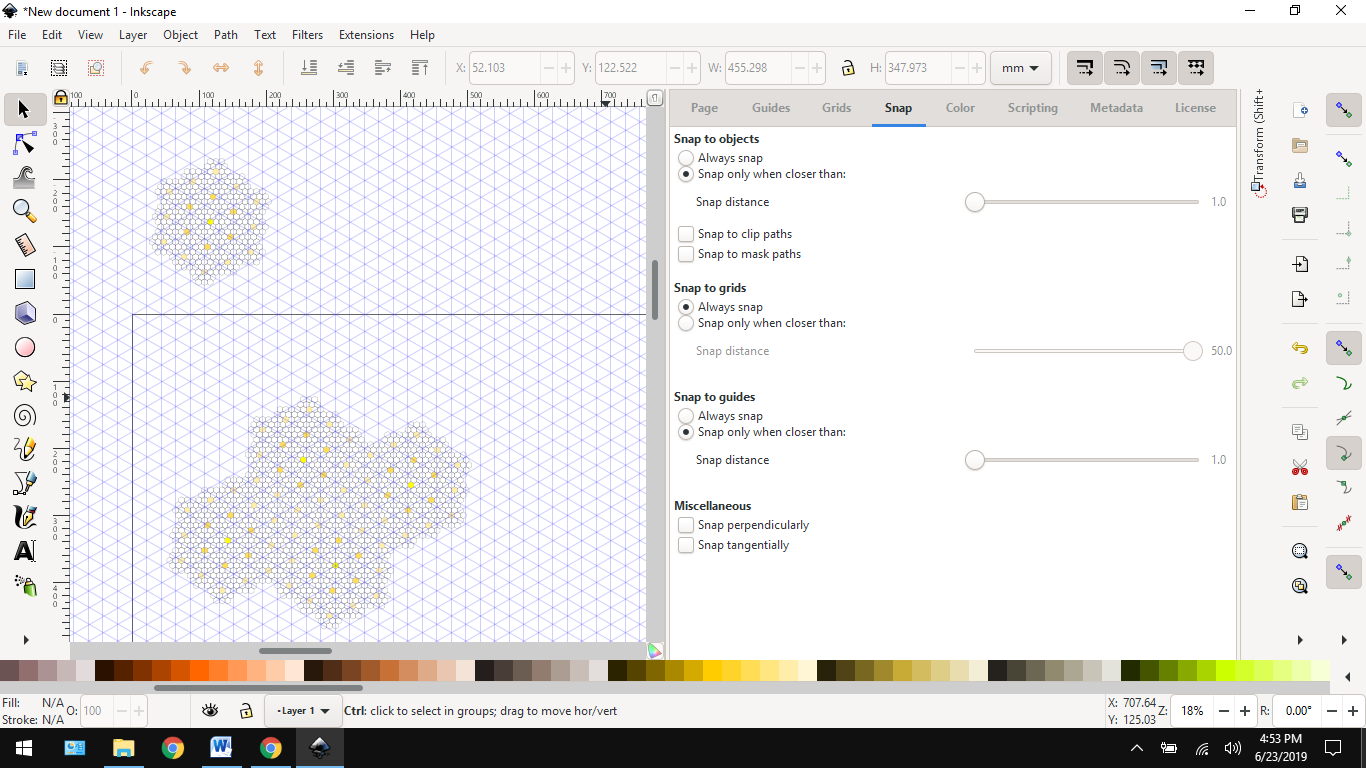1366x768 pixels.
Task: Select the Spray bucket tool
Action: click(x=25, y=585)
